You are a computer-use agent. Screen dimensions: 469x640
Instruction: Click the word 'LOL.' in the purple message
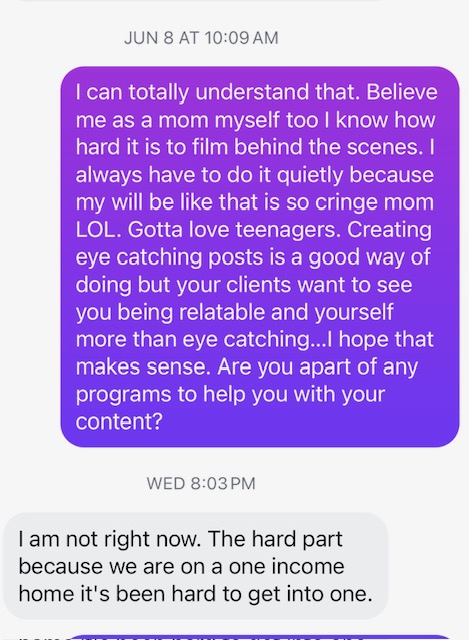click(98, 230)
